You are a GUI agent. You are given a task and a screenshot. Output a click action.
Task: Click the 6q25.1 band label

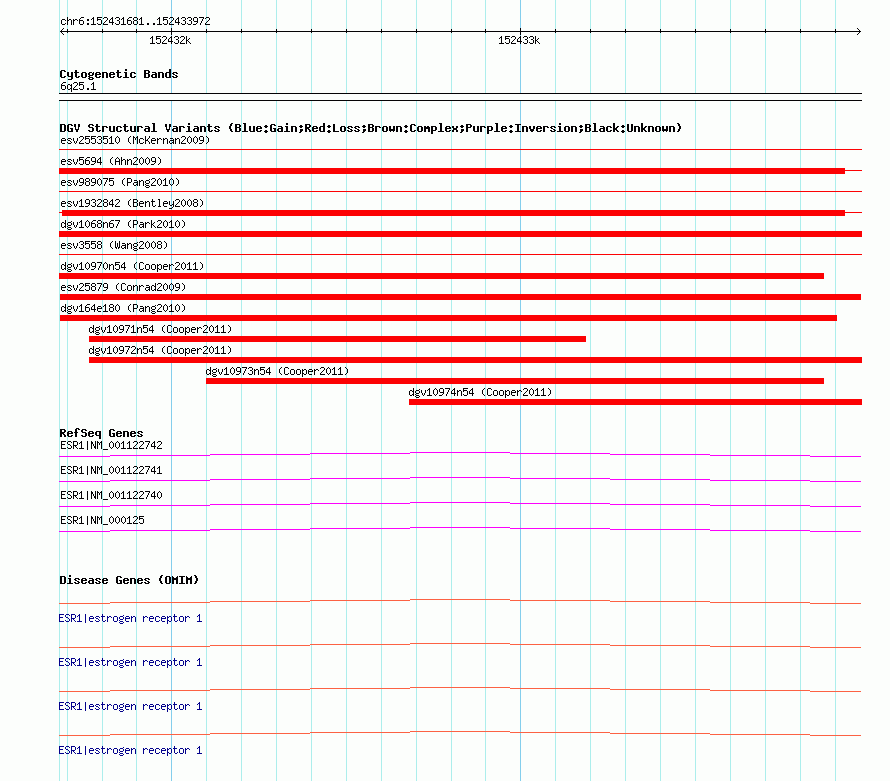(78, 86)
